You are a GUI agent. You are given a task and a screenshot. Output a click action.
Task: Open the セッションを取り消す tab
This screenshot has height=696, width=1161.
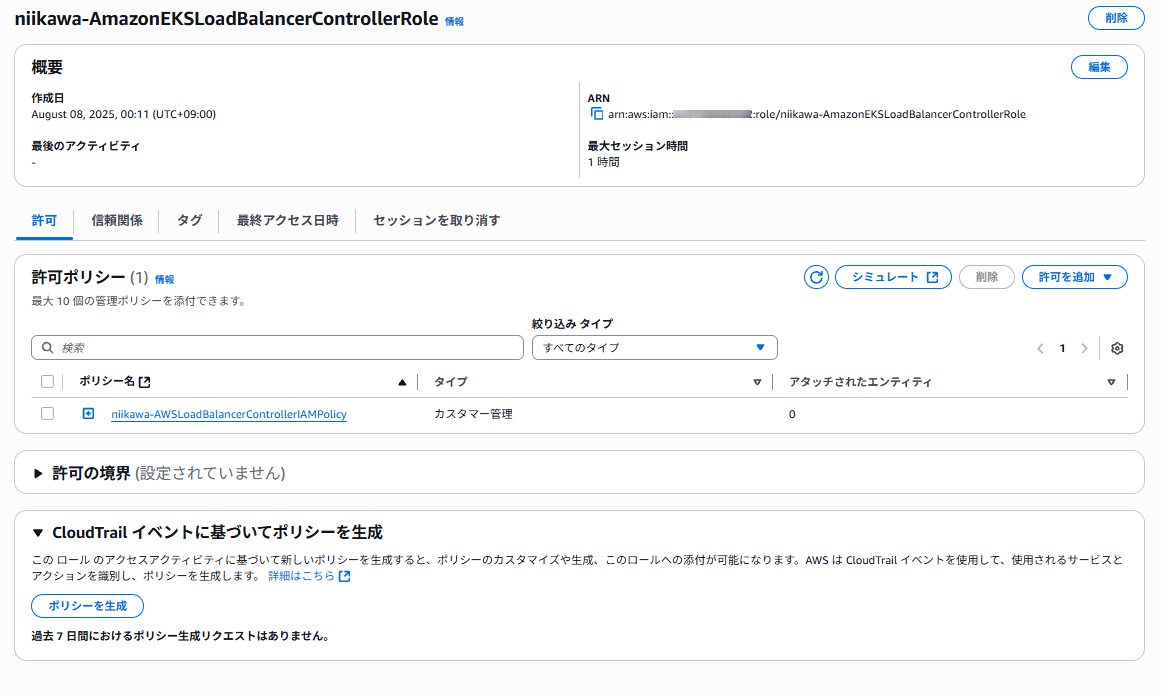[x=436, y=221]
